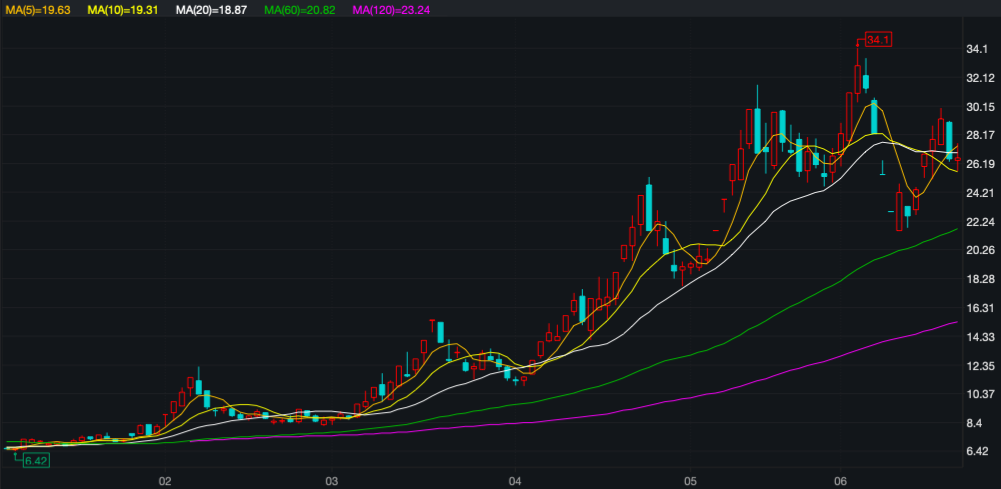
Task: Click the 24.21 price level on right axis
Action: coord(979,193)
